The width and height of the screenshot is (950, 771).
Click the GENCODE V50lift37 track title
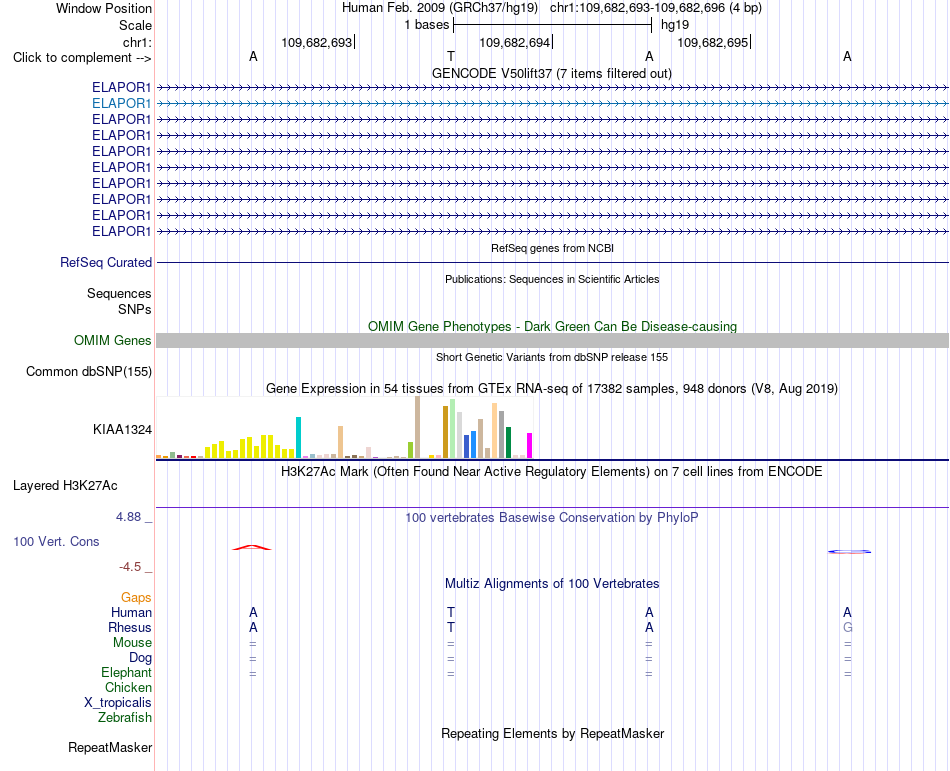[x=552, y=73]
